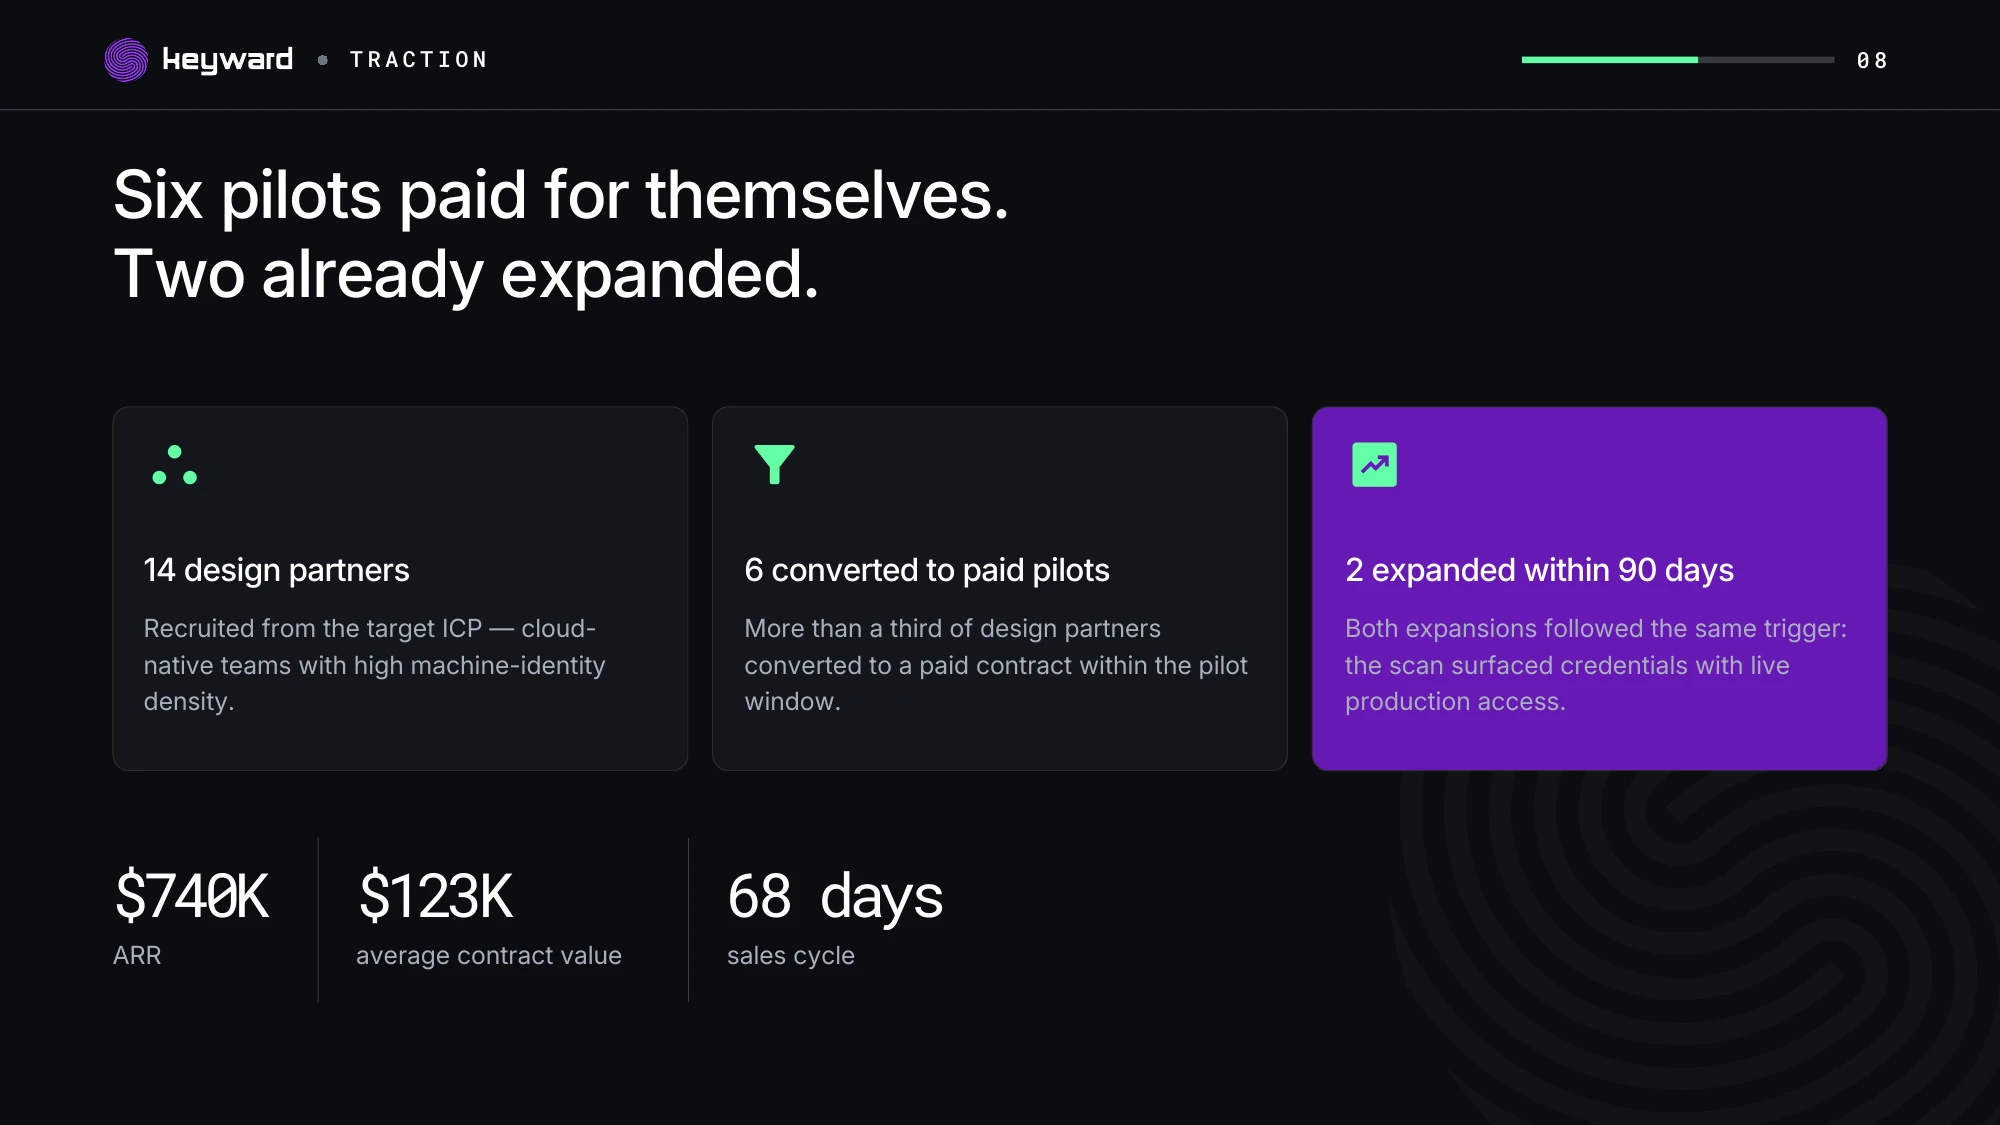Click the 'Recruited from the target ICP' description
Viewport: 2000px width, 1125px height.
pyautogui.click(x=375, y=665)
